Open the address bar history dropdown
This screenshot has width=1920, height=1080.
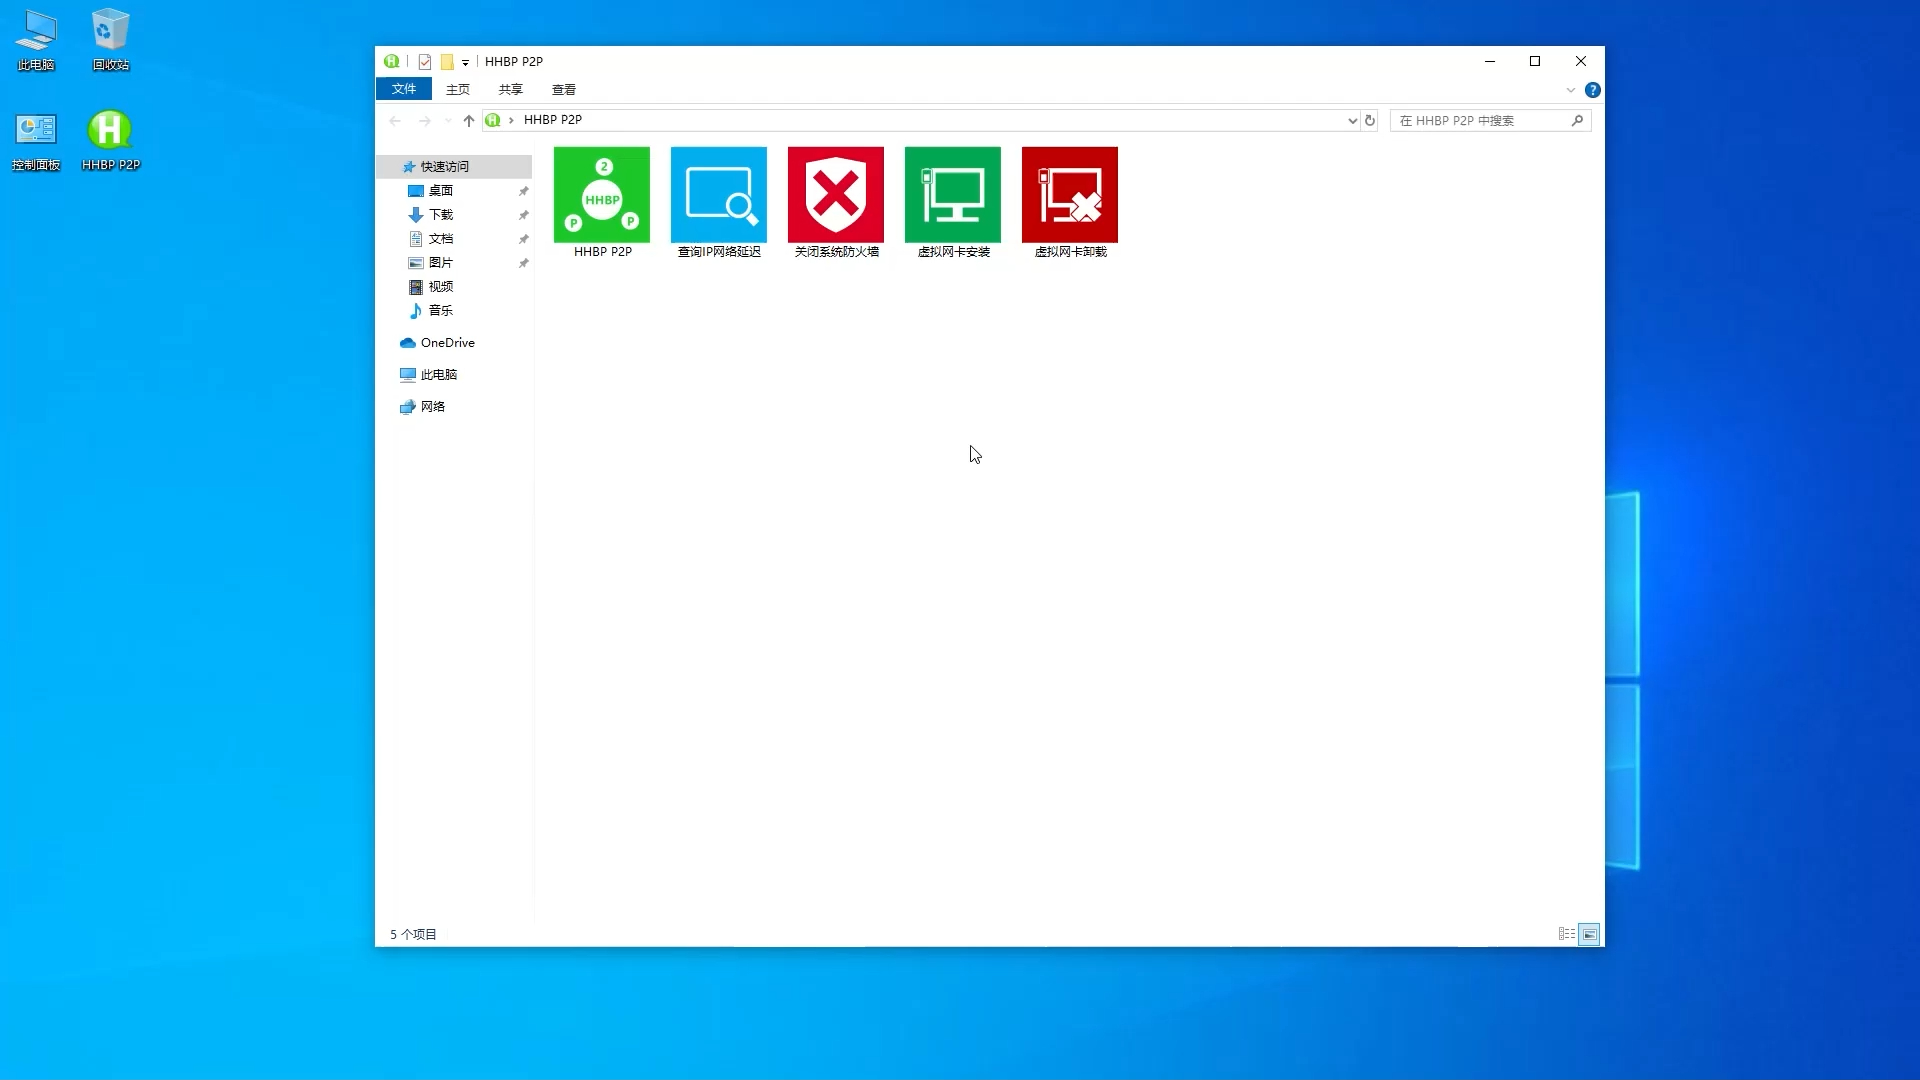[1353, 120]
